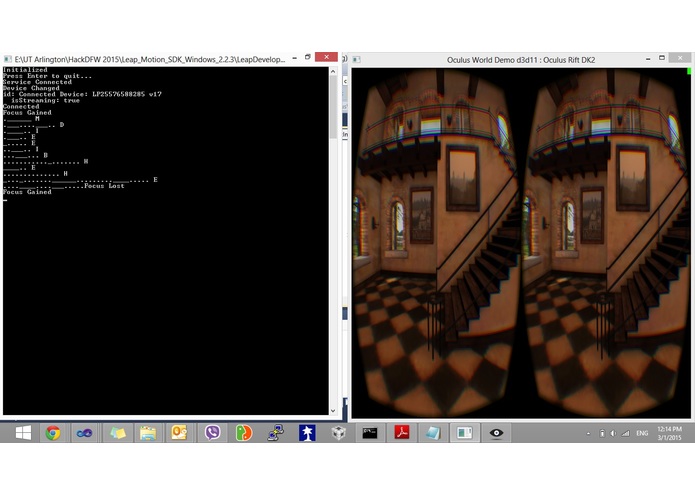Open the Visual Studio infinity icon on taskbar

click(x=84, y=432)
